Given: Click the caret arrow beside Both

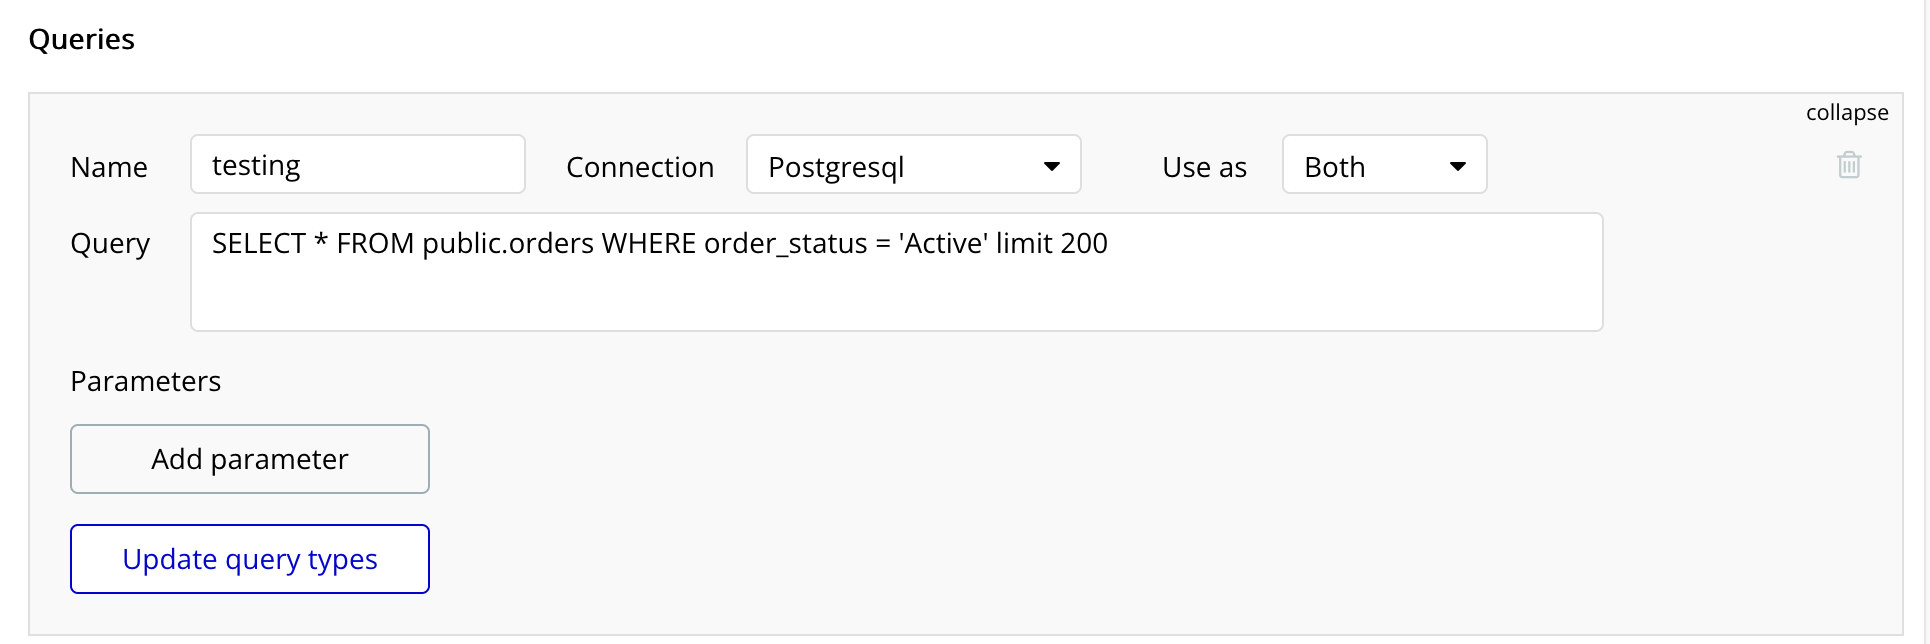Looking at the screenshot, I should coord(1457,166).
